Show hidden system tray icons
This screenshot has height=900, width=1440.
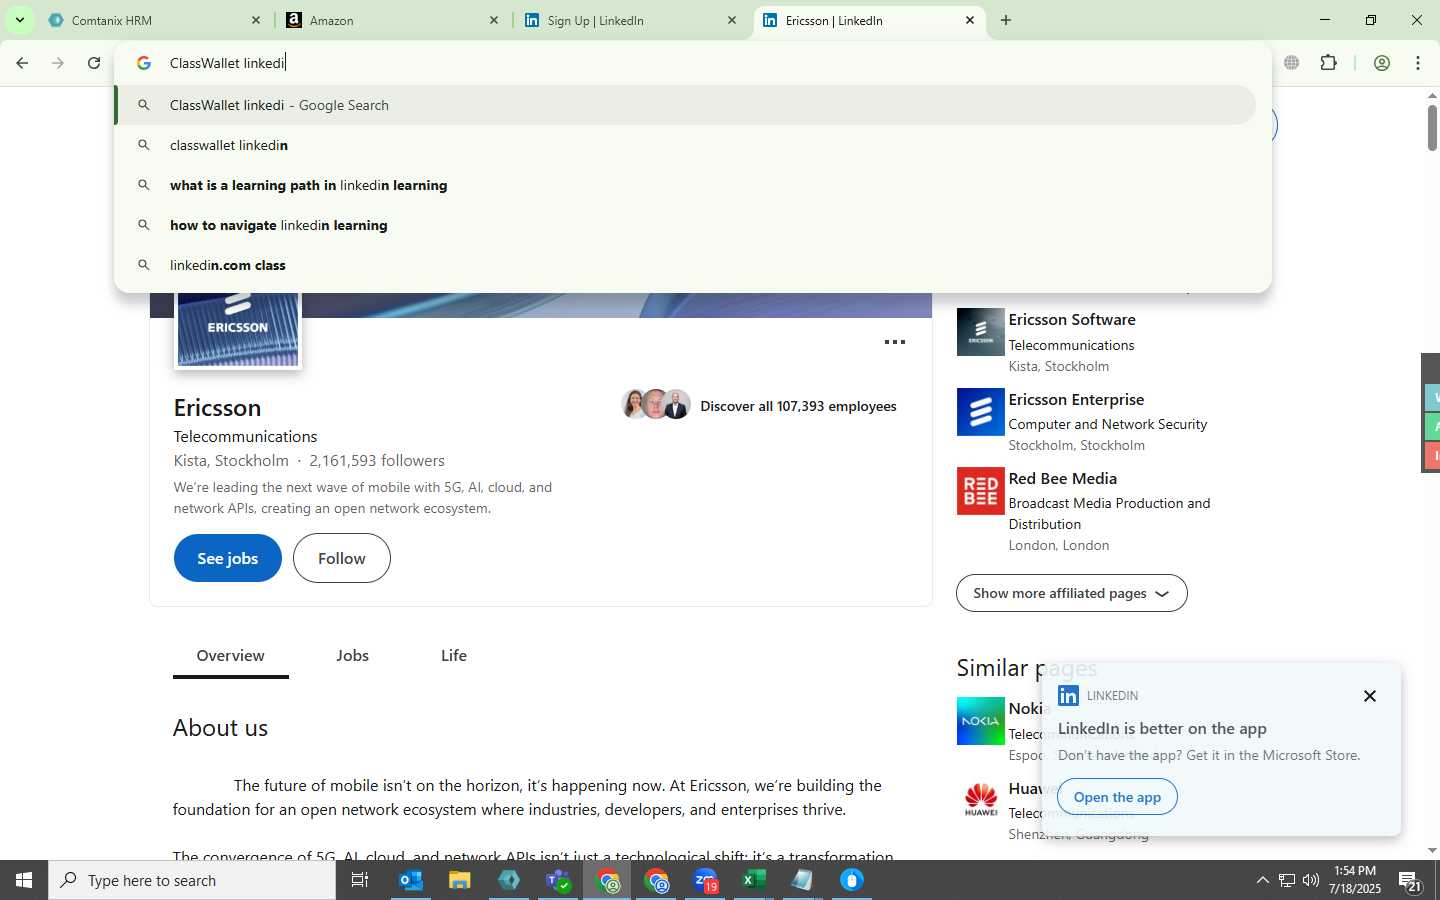tap(1262, 880)
